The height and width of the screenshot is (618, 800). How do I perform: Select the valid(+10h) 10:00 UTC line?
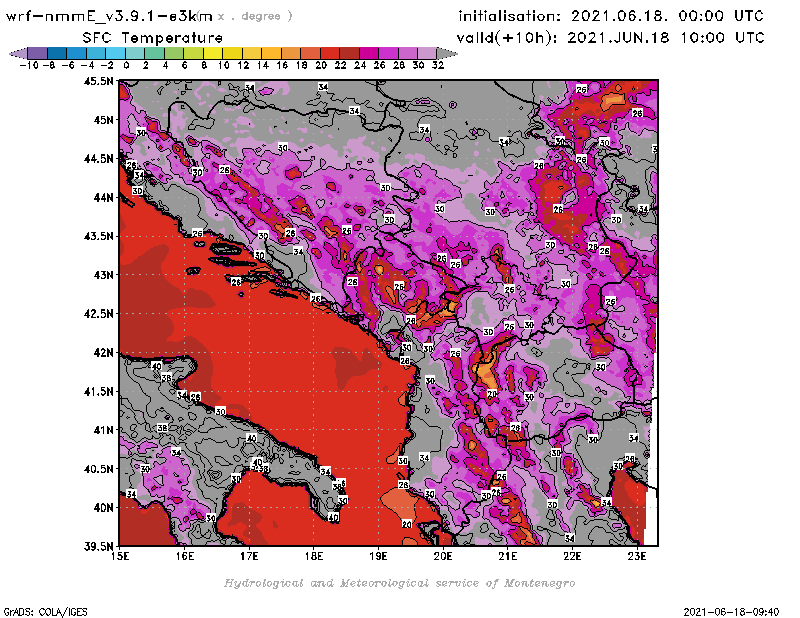(611, 38)
